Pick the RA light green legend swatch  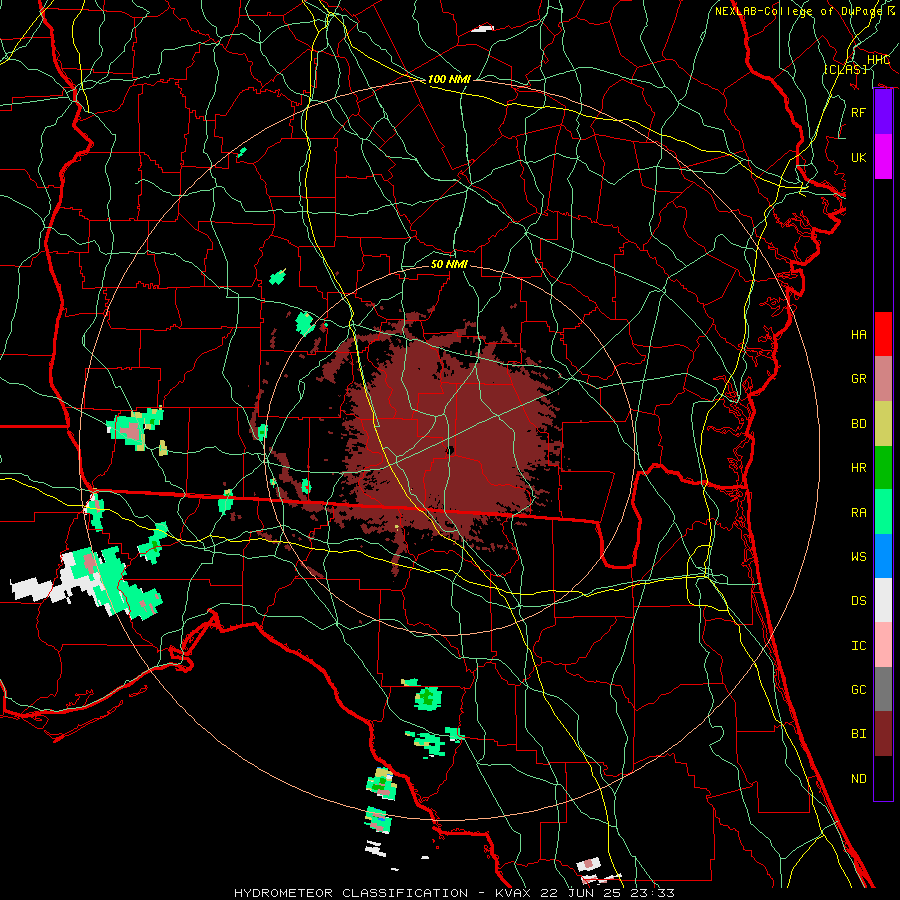[x=883, y=511]
